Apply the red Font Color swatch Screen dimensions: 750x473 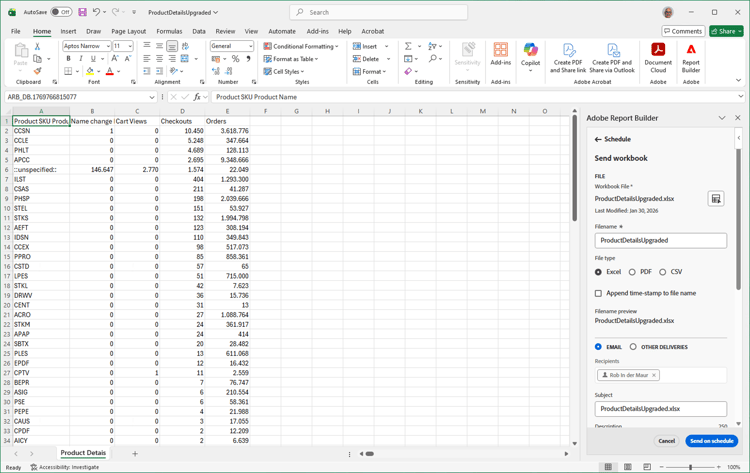pos(110,71)
